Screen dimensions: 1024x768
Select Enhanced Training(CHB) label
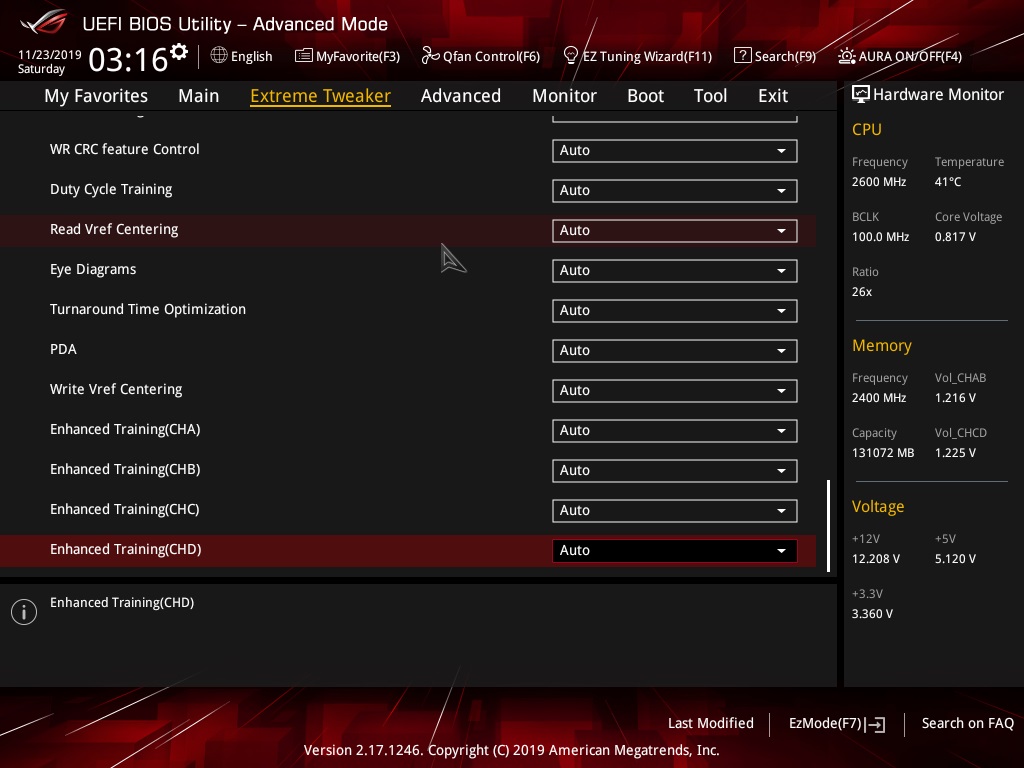(125, 470)
